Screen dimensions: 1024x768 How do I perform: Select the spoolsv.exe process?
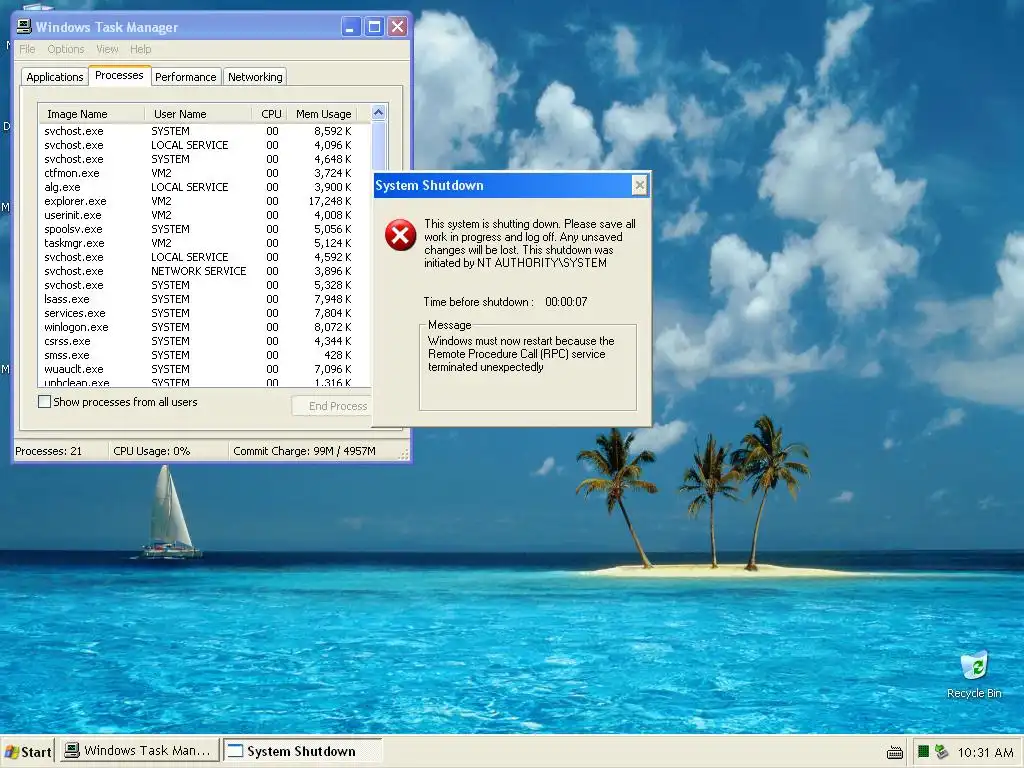click(x=204, y=229)
